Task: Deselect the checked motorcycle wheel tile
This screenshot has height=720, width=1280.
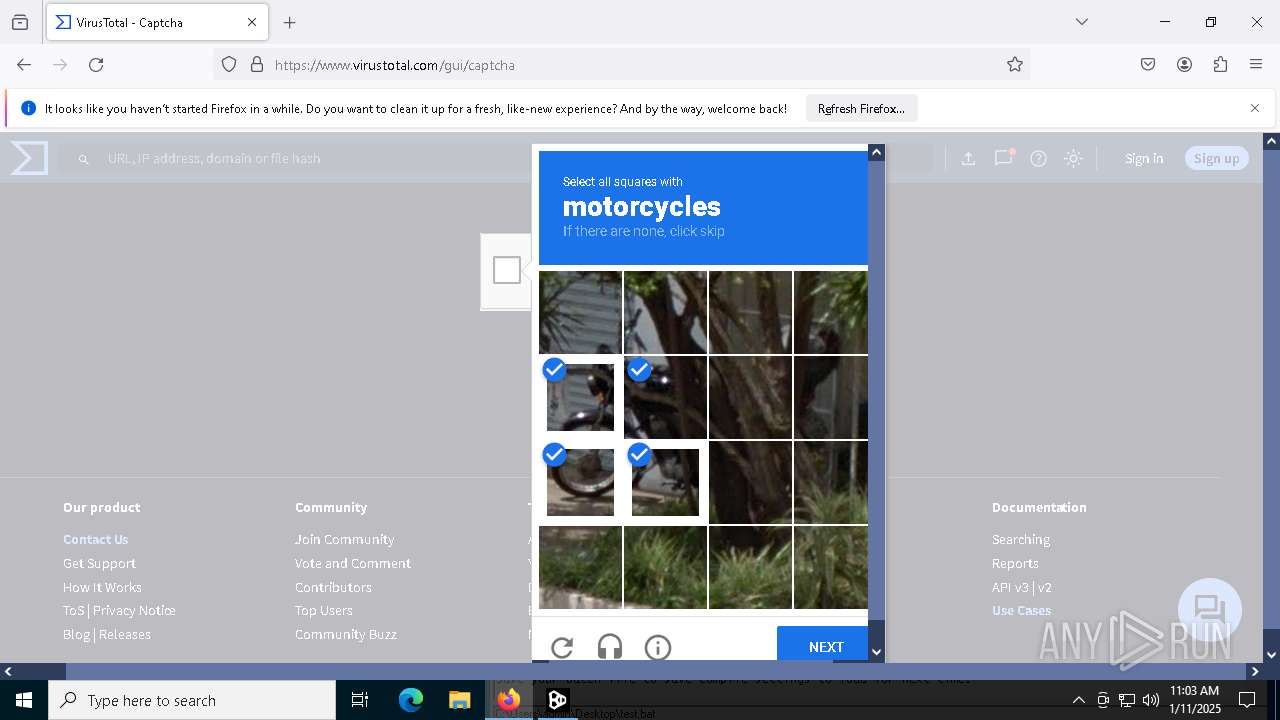Action: coord(580,482)
